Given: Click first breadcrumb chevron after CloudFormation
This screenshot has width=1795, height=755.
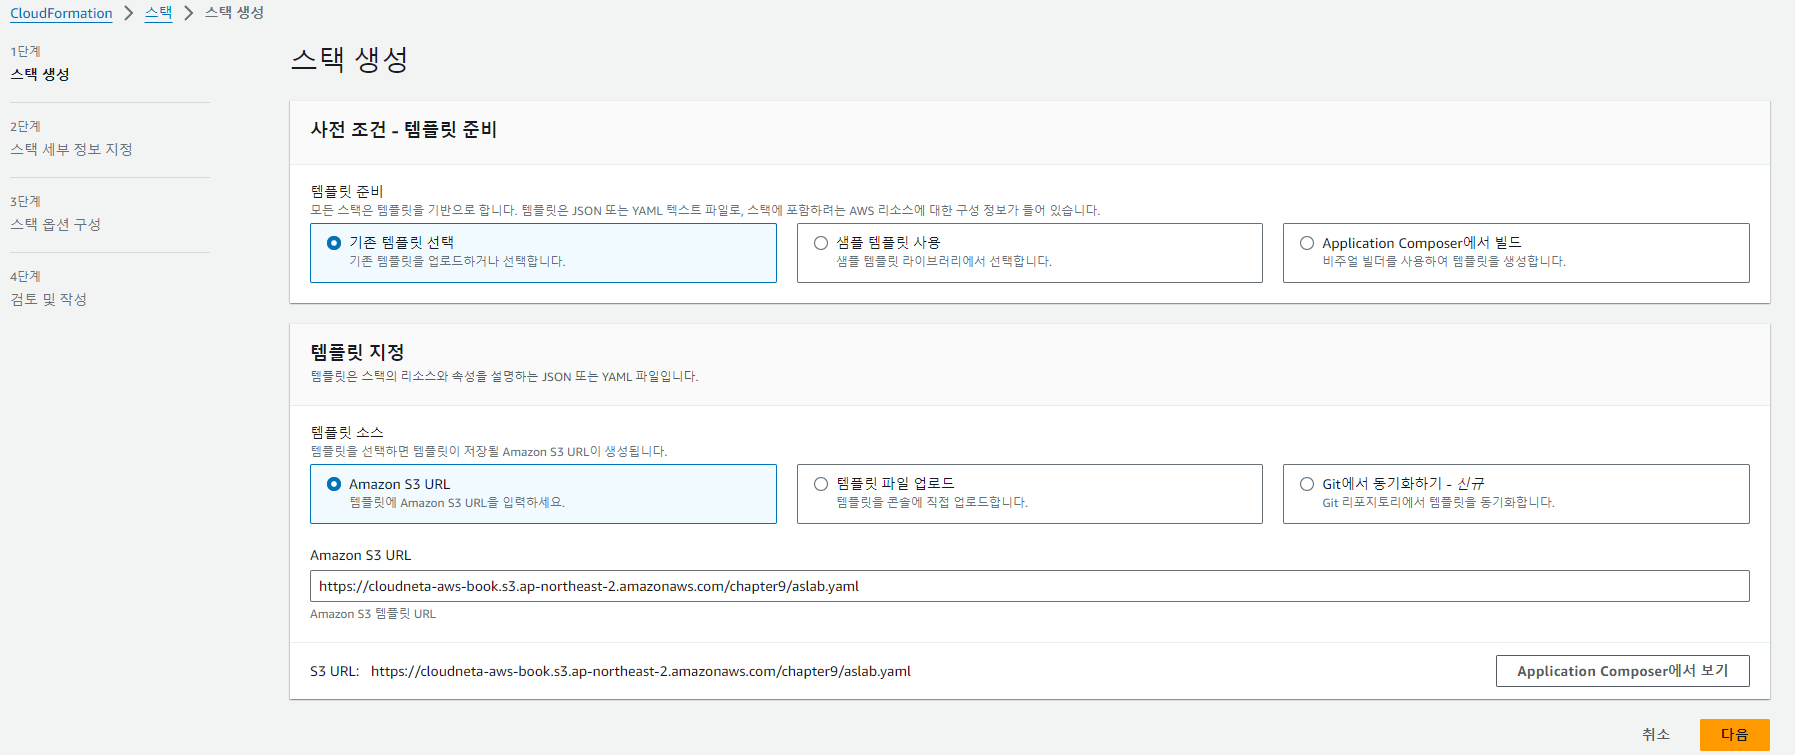Looking at the screenshot, I should click(x=129, y=13).
